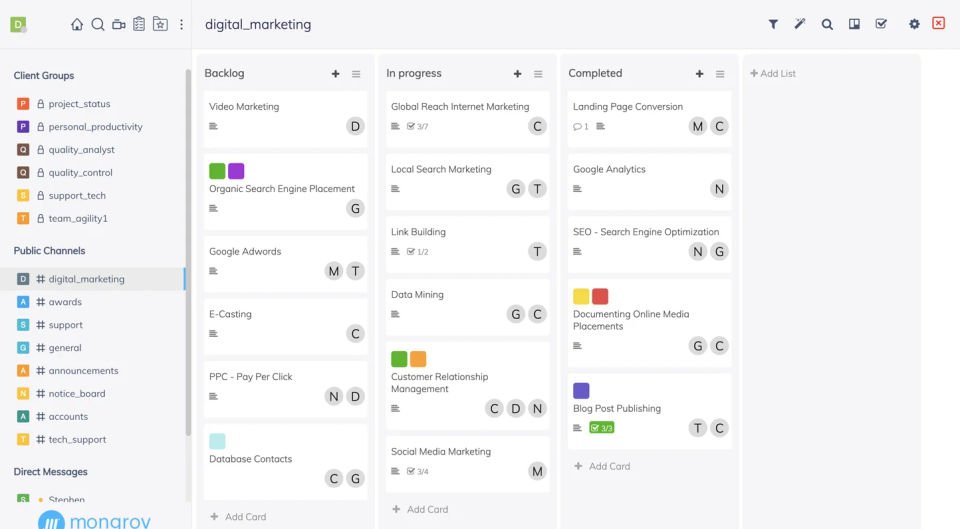The height and width of the screenshot is (529, 960).
Task: Click the 3/3 checklist badge on Blog Post Publishing
Action: (601, 428)
